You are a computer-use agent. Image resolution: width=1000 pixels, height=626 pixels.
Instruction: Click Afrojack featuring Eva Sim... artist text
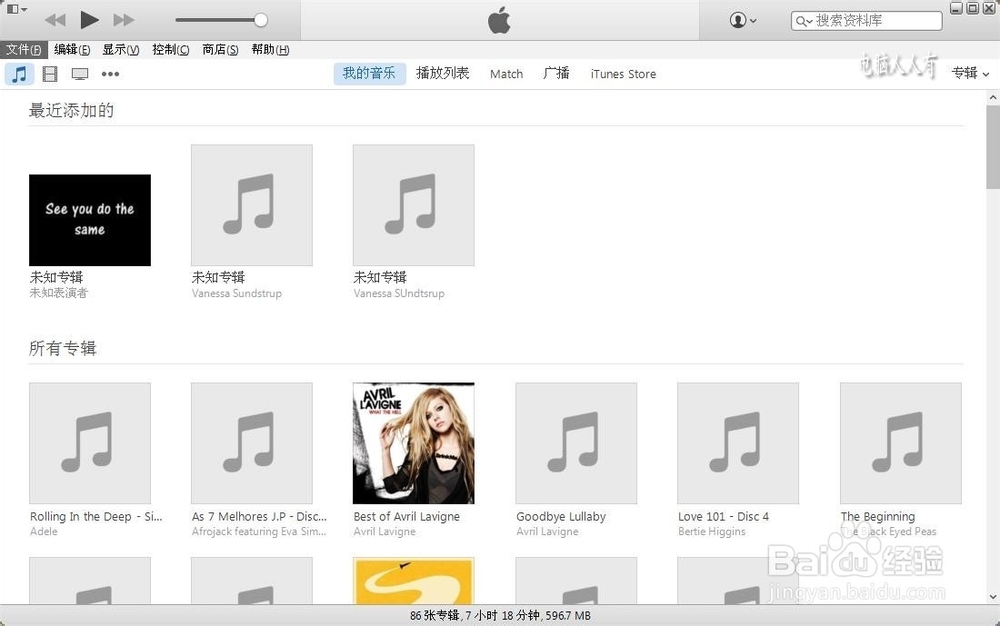point(259,531)
